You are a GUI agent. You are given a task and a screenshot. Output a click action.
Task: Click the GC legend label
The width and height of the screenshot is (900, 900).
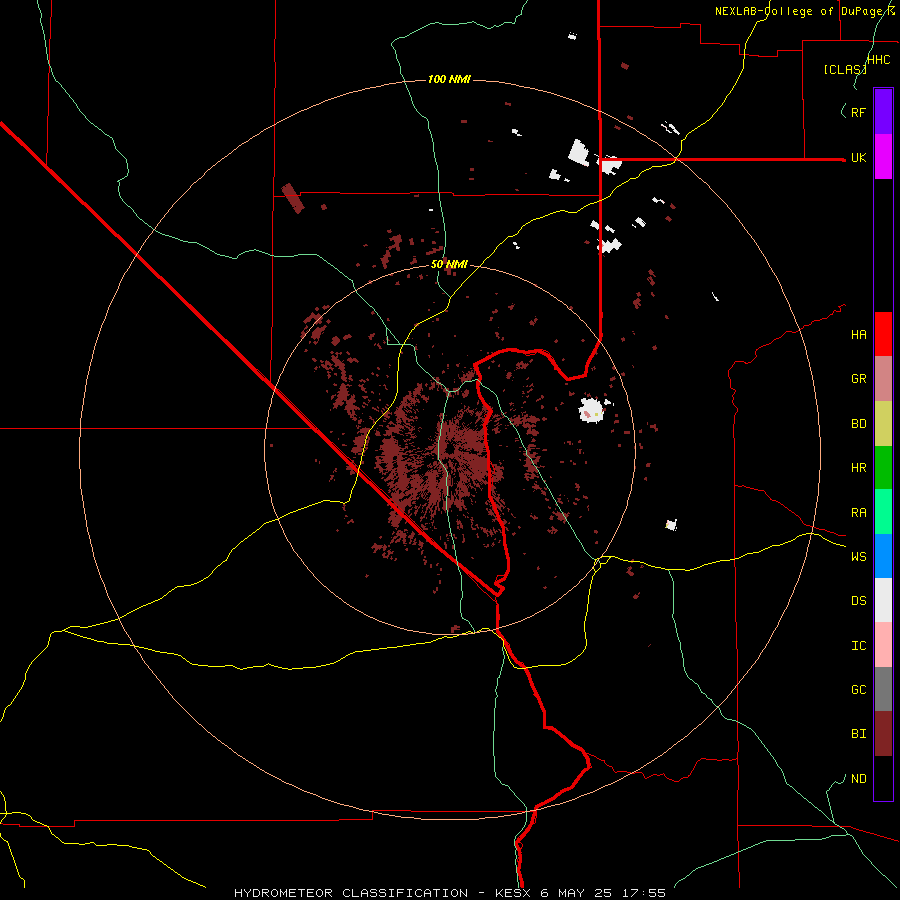(858, 690)
